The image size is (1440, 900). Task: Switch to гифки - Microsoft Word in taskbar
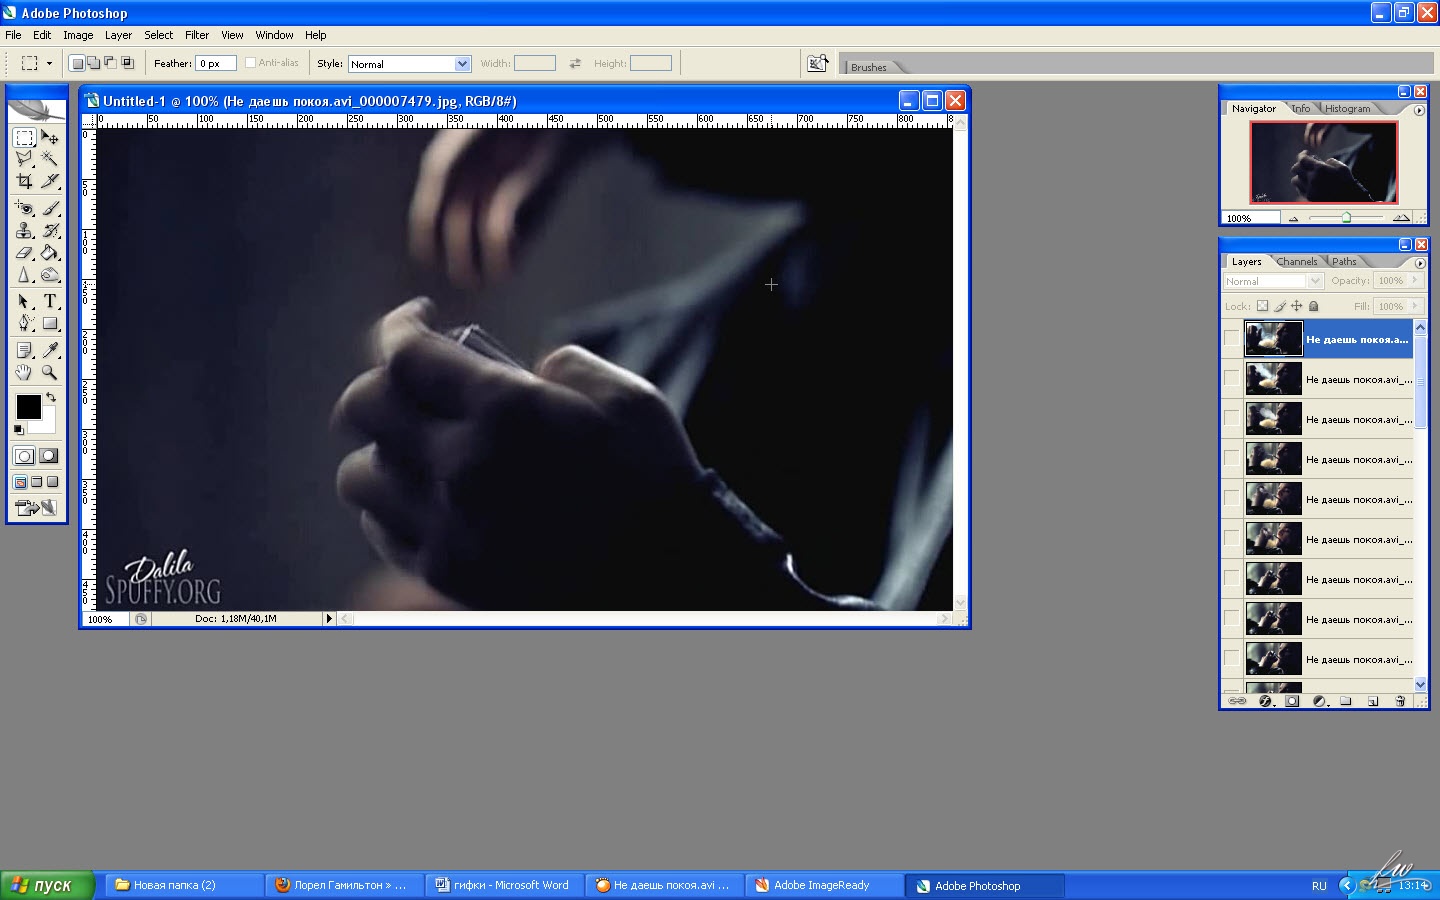pos(504,885)
